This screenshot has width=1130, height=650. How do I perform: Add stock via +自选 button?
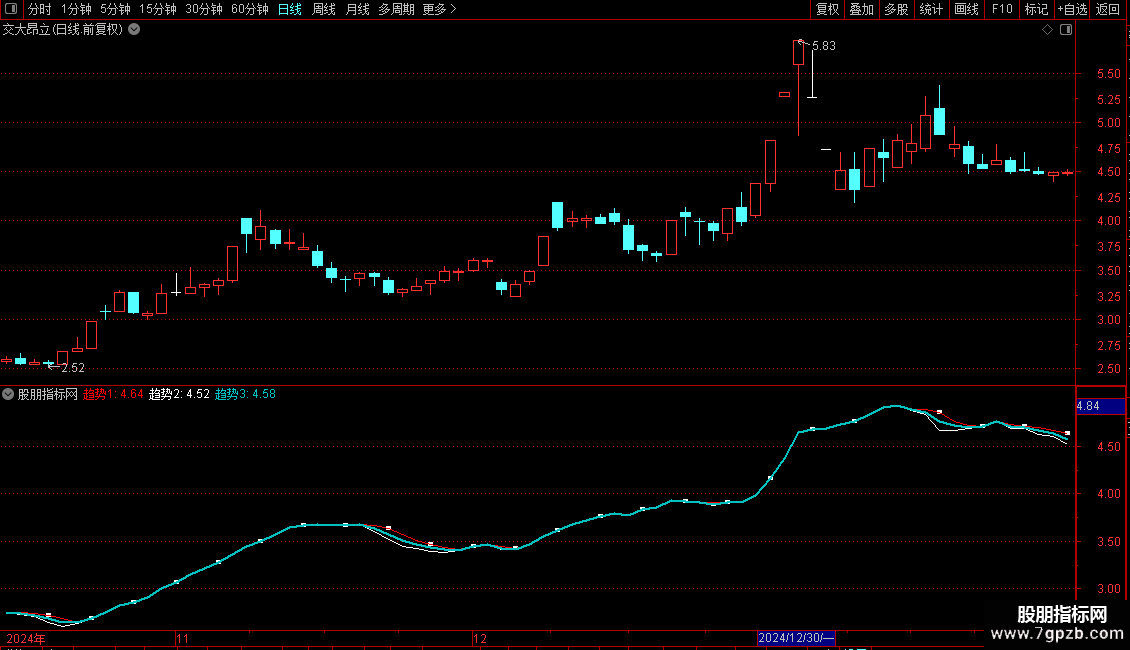[x=1072, y=9]
